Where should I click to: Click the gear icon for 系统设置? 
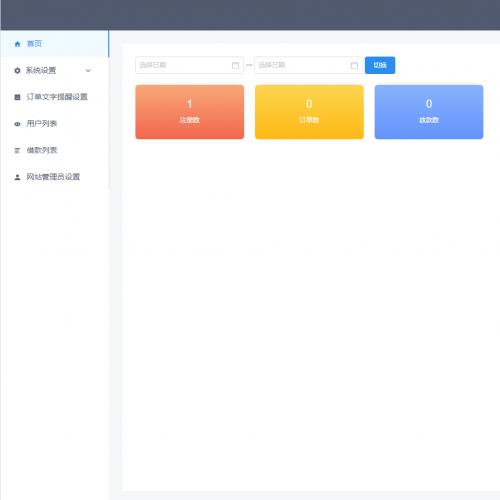(x=17, y=70)
